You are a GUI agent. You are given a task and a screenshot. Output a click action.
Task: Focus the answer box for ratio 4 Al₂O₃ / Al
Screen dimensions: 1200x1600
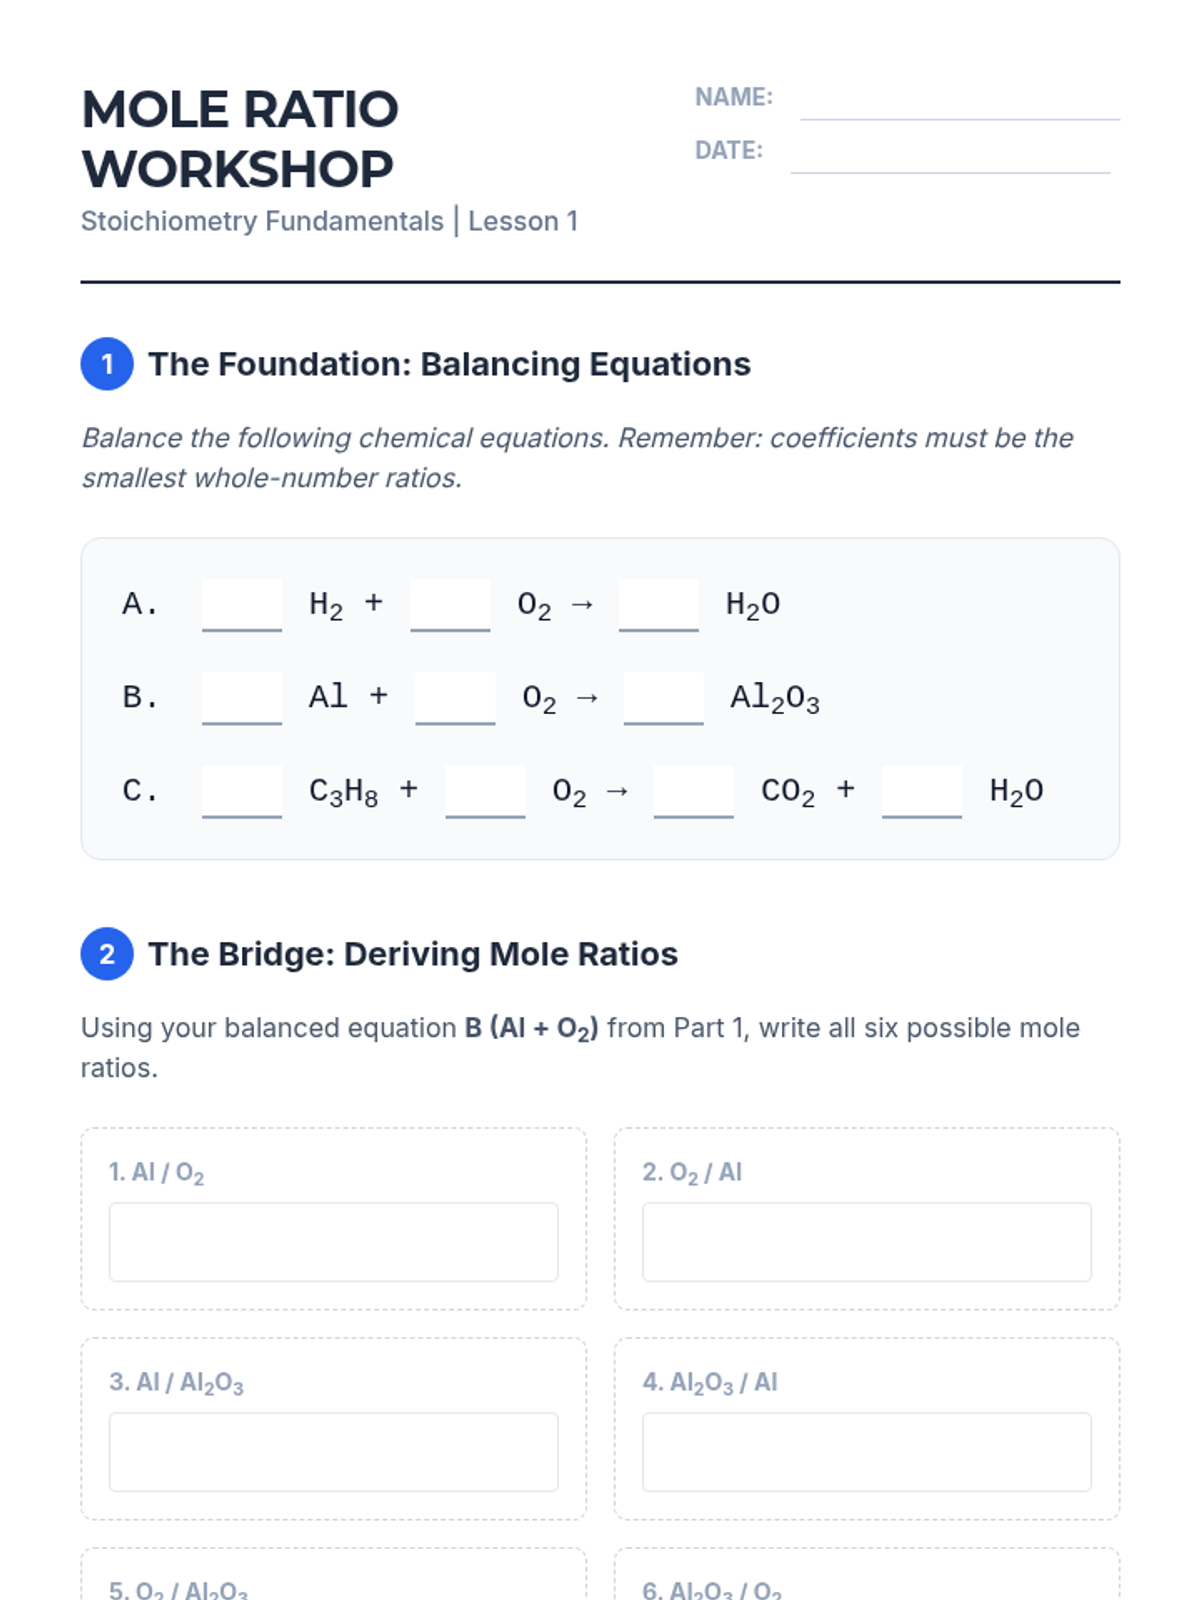[866, 1452]
